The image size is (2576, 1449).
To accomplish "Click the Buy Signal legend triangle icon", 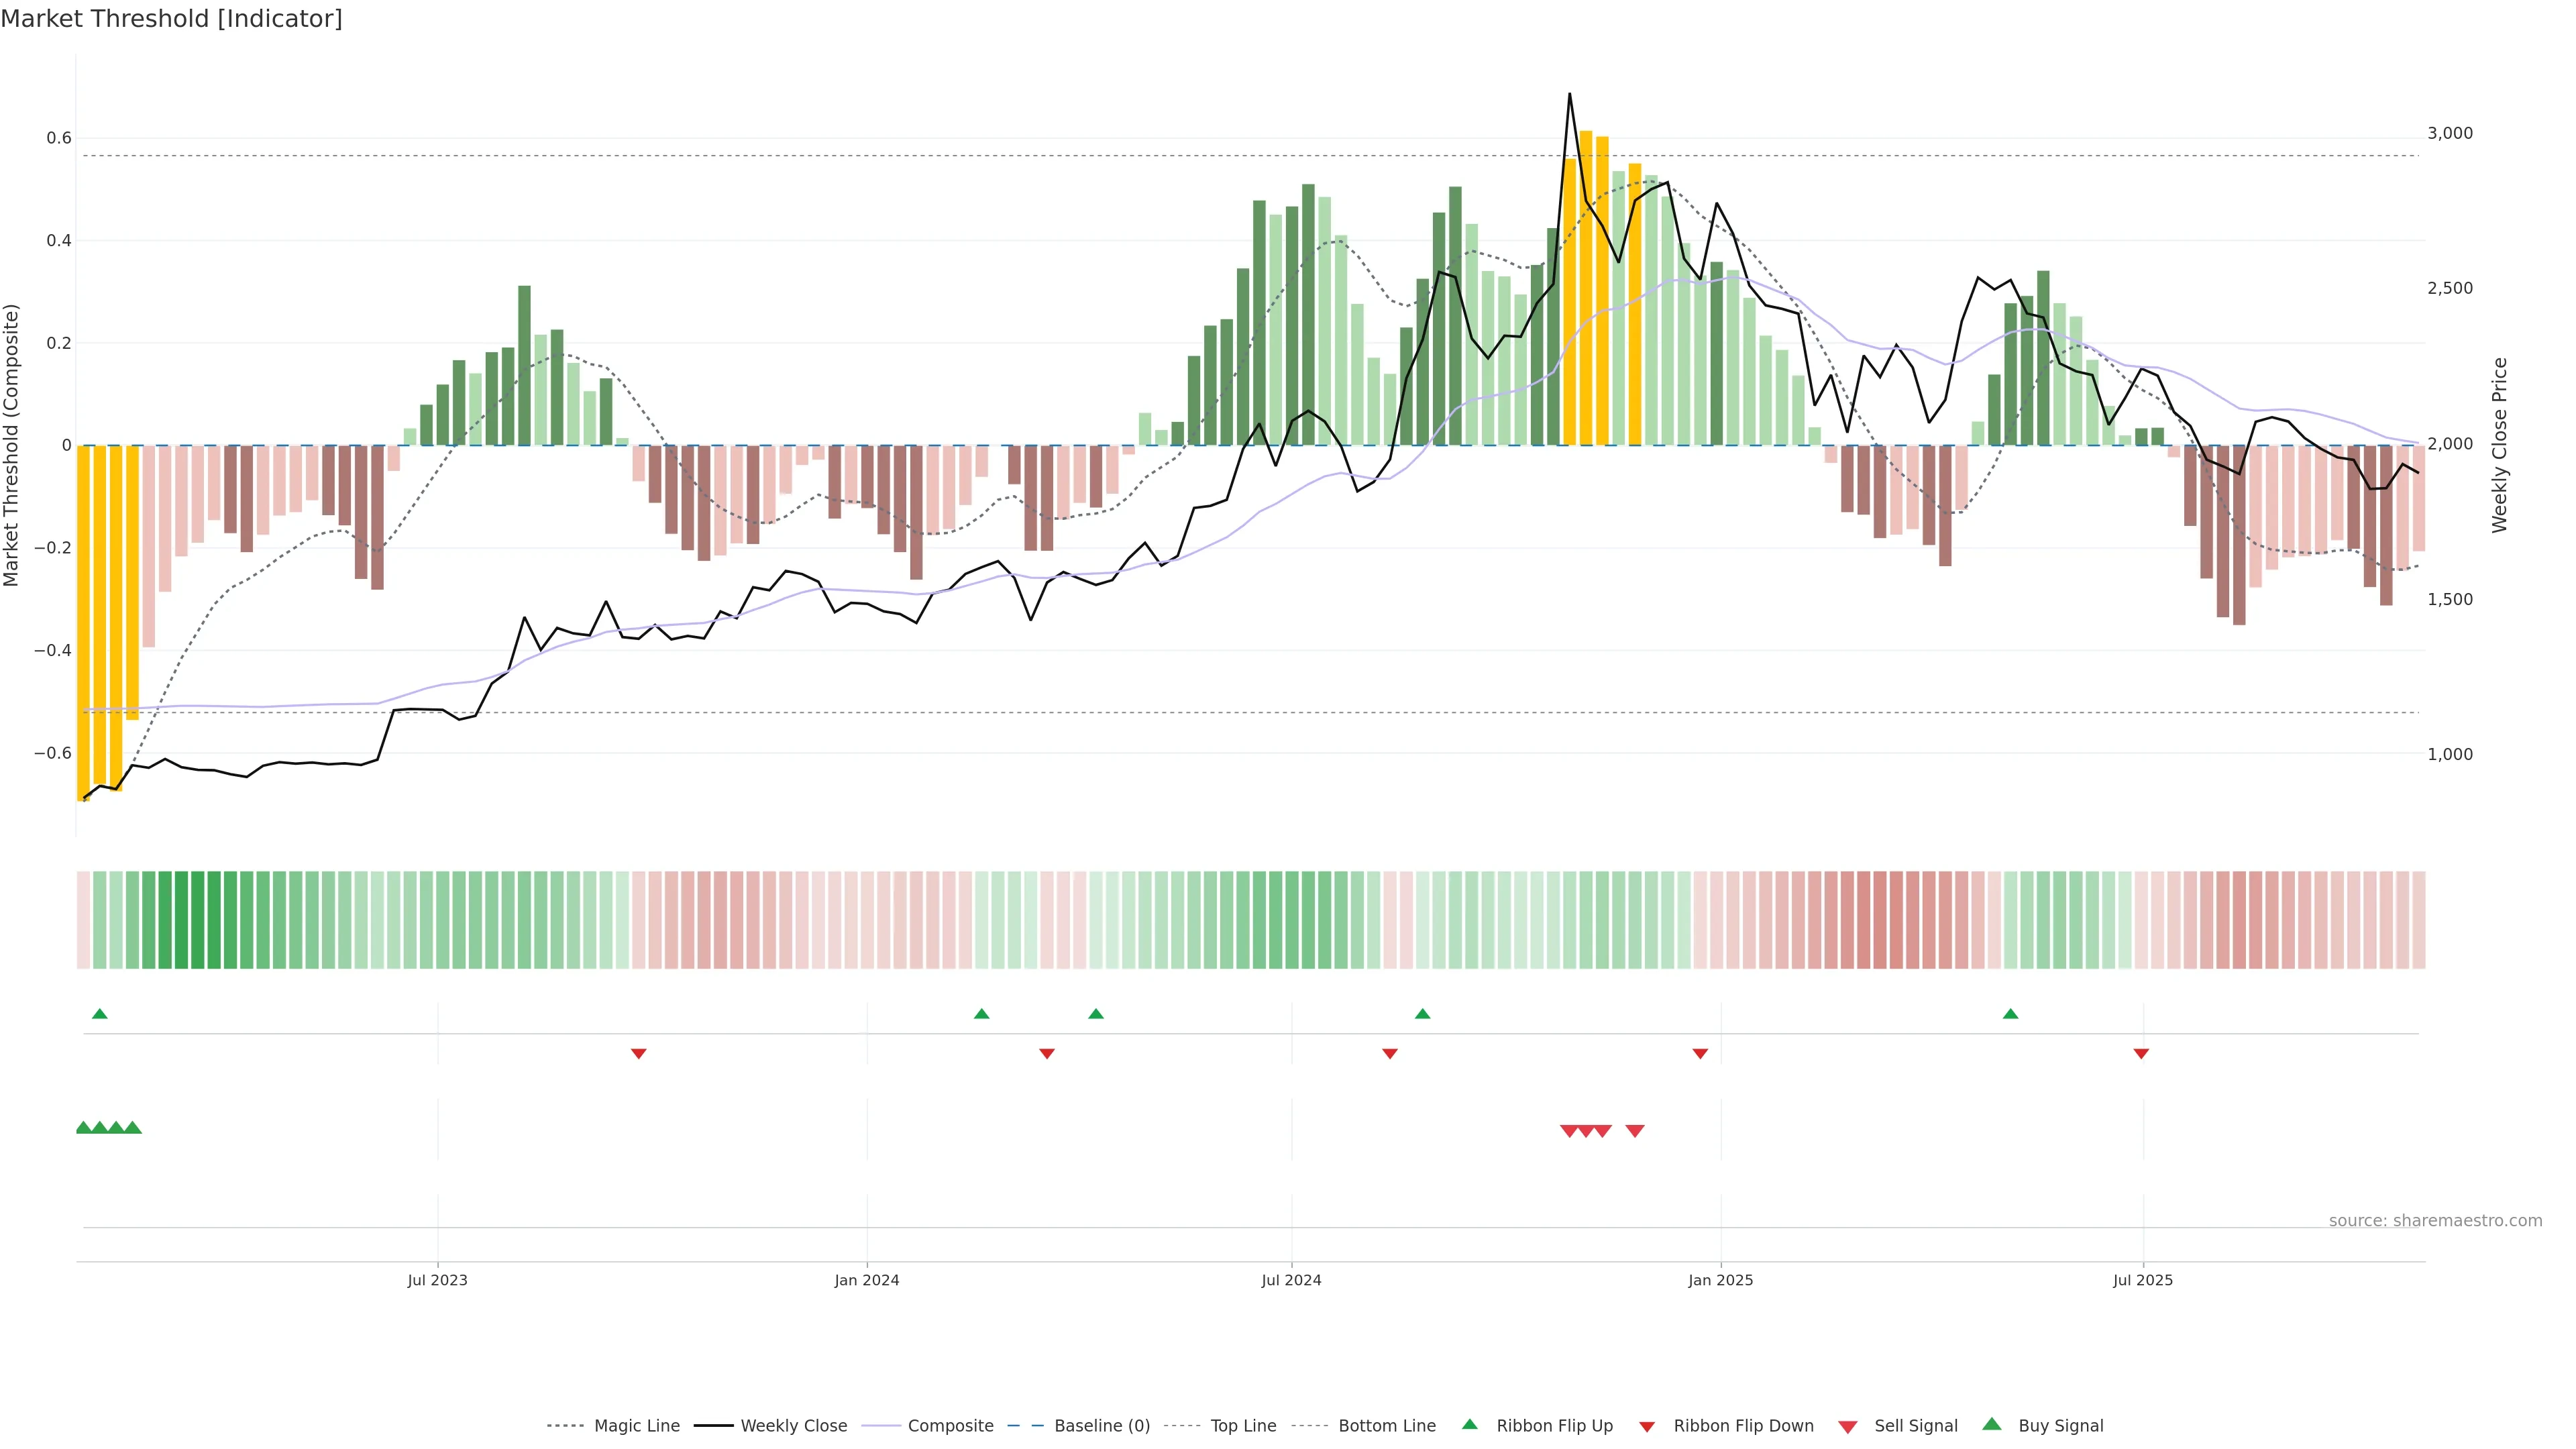I will click(x=1991, y=1424).
